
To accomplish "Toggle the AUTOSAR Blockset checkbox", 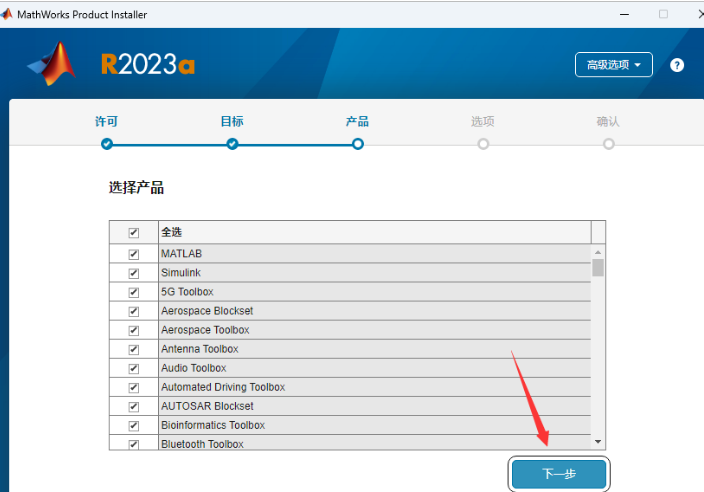I will coord(133,407).
